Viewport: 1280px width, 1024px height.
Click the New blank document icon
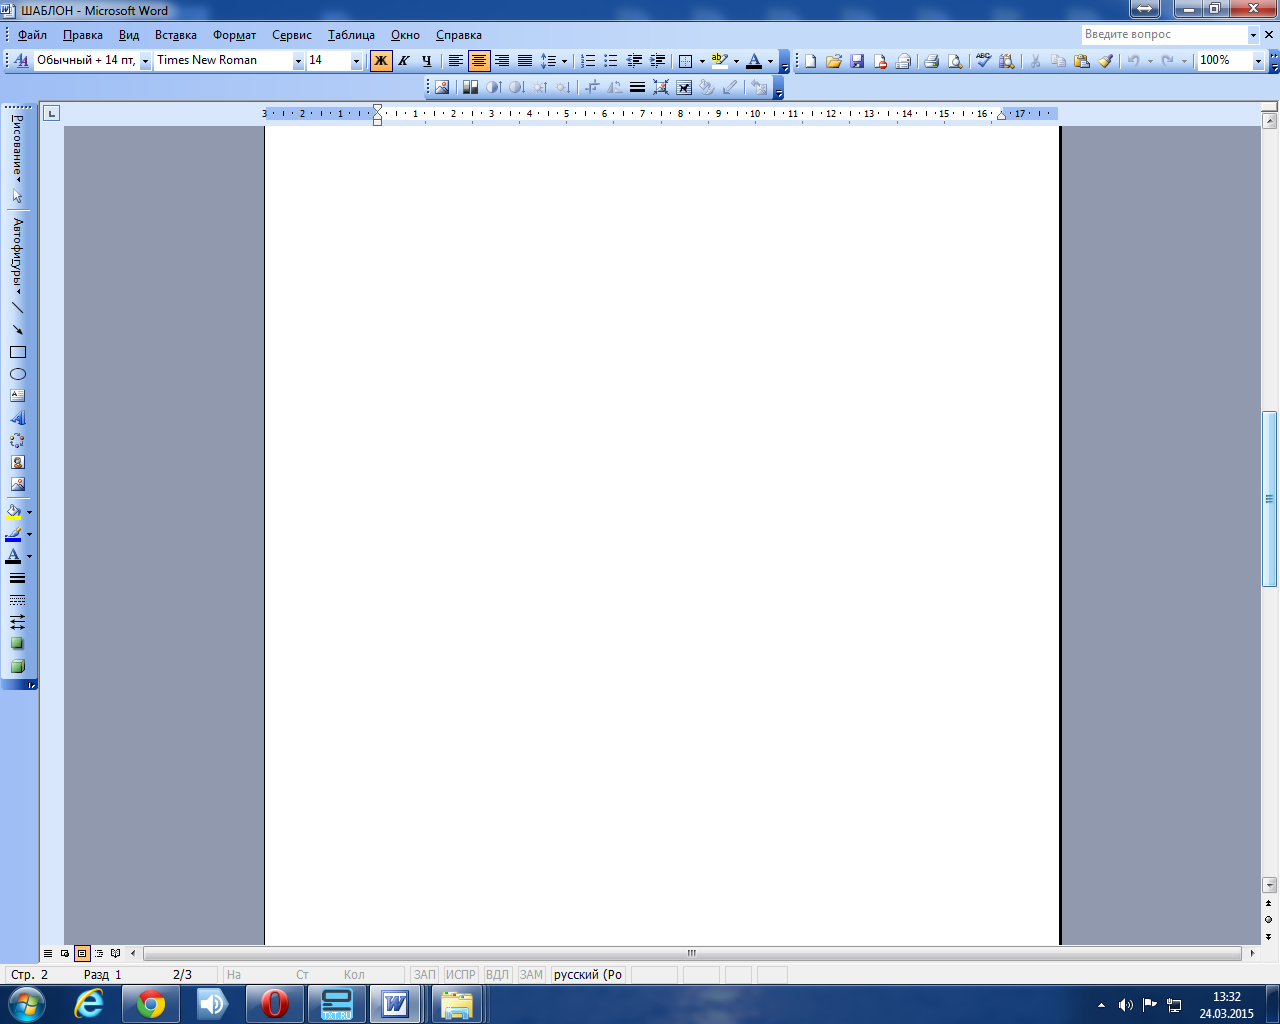click(x=811, y=61)
